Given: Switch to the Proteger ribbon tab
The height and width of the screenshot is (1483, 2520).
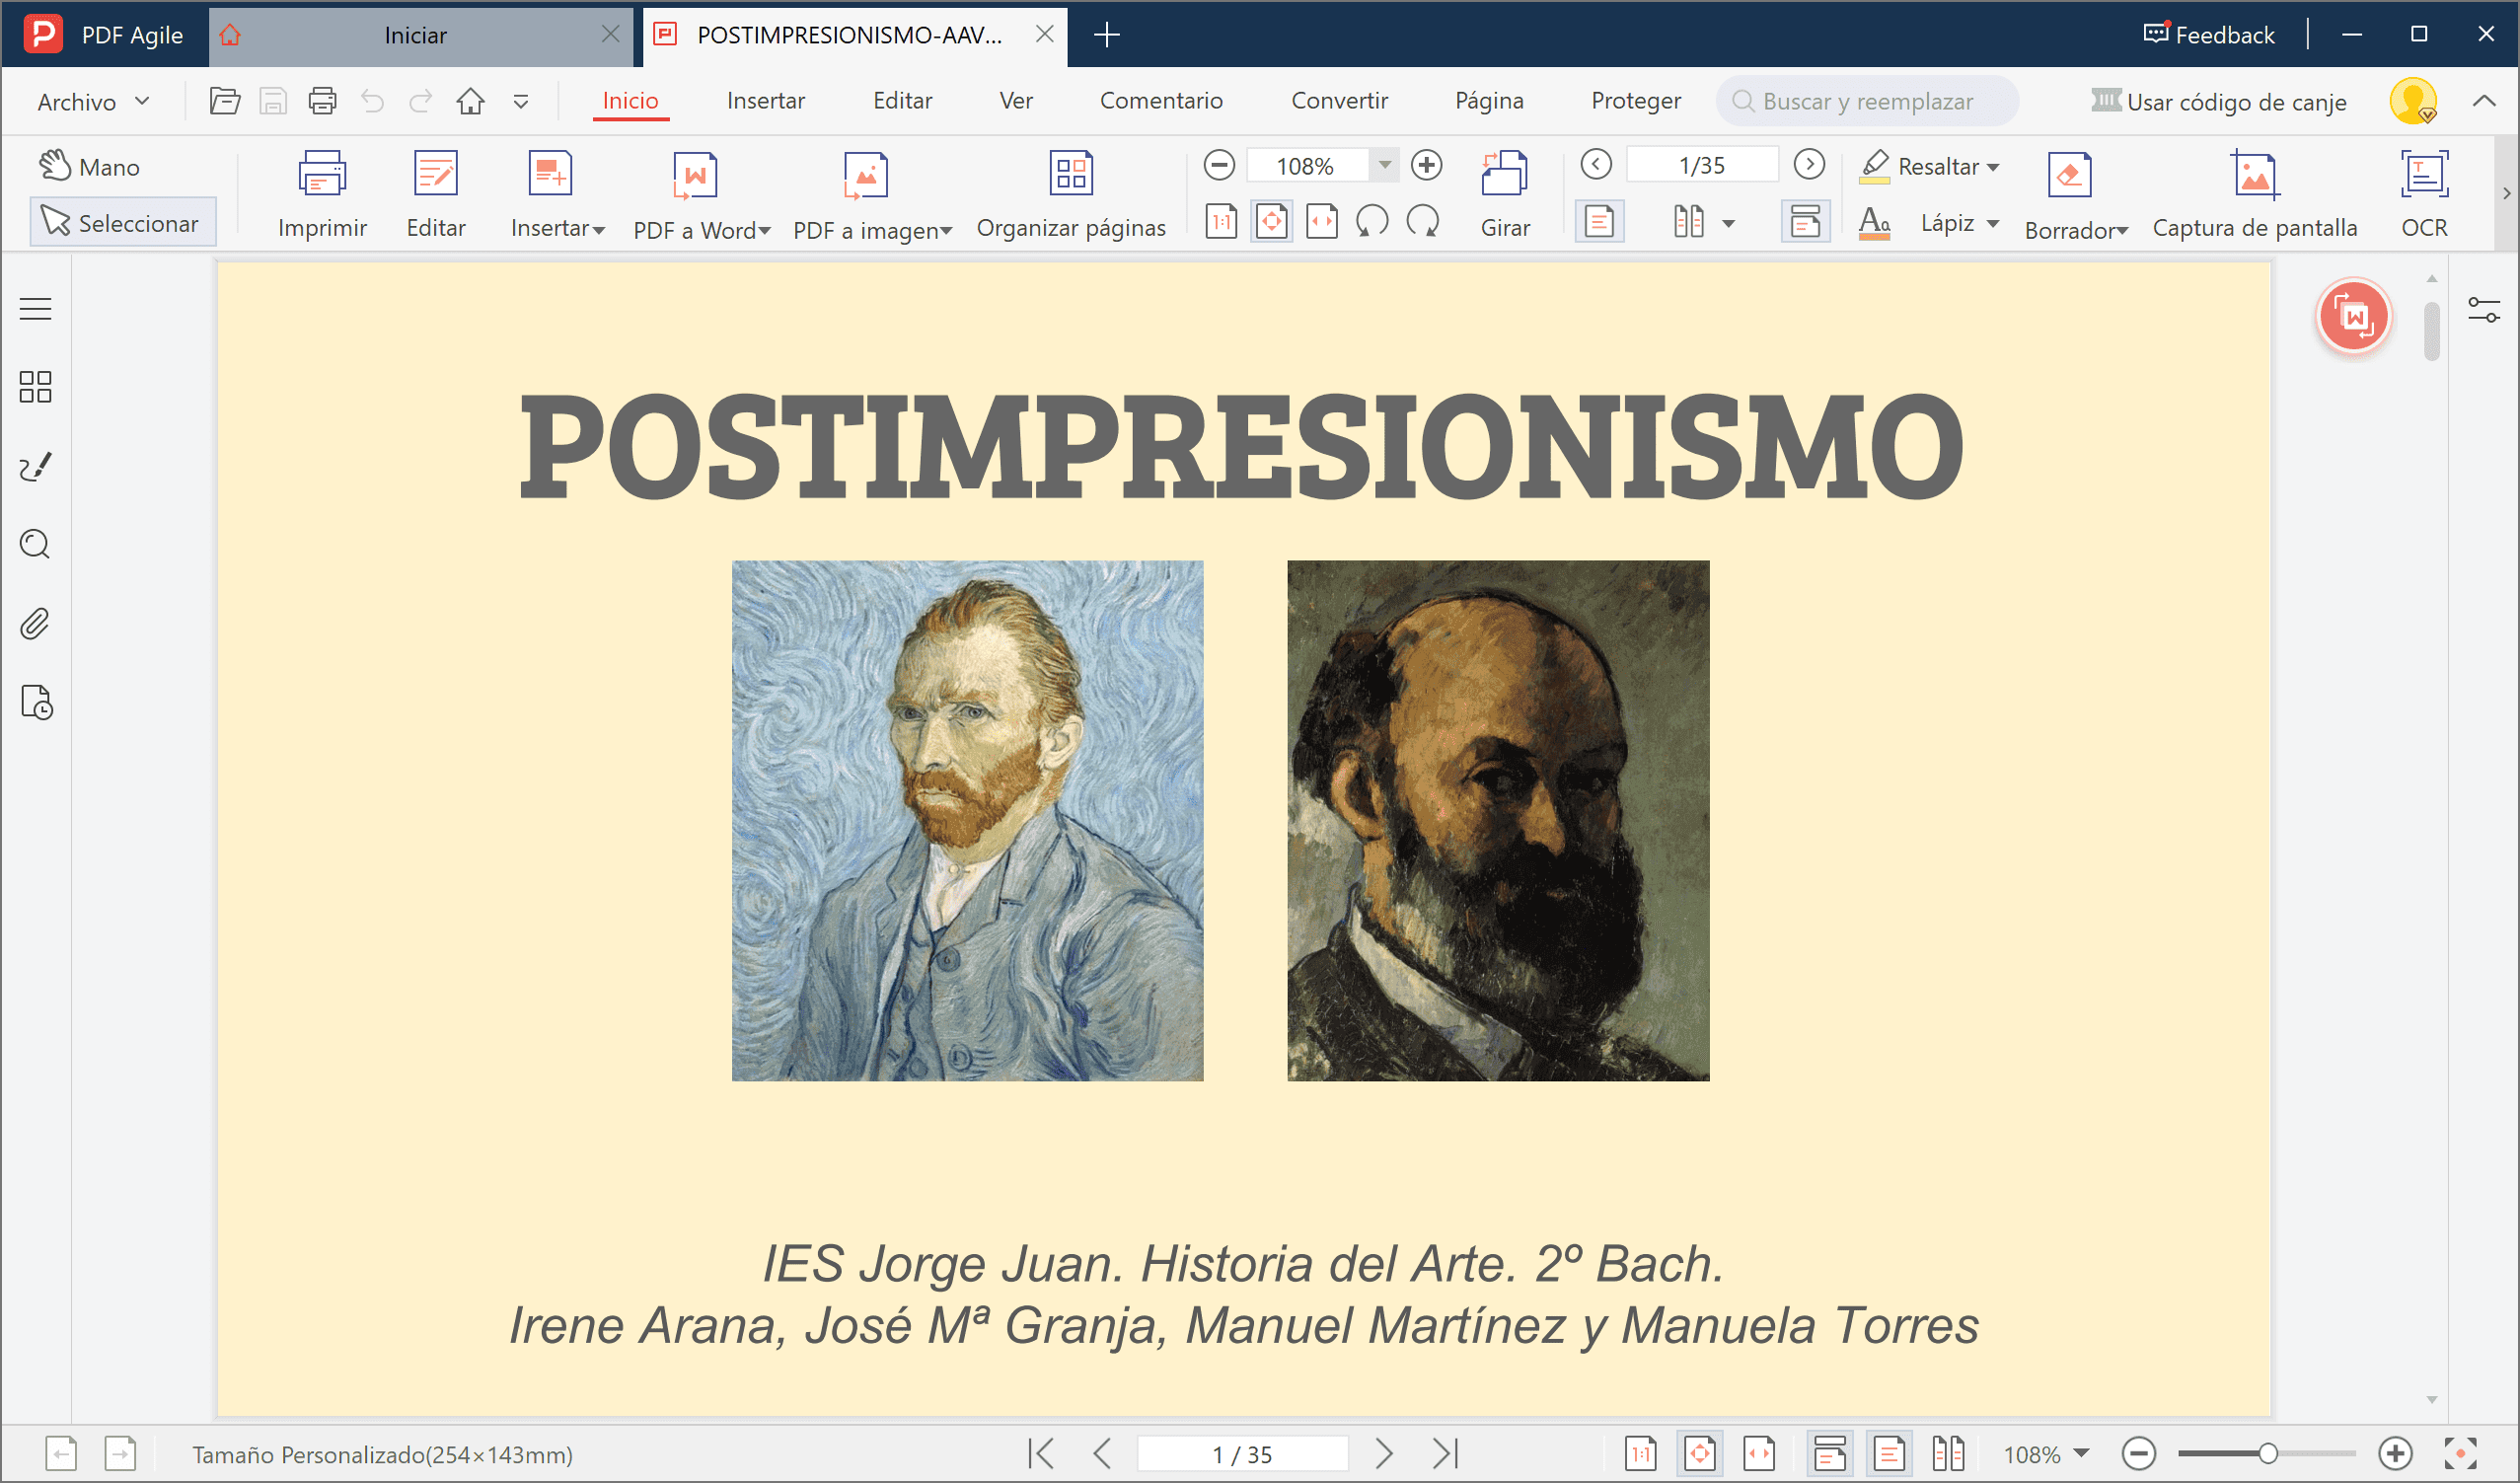Looking at the screenshot, I should (x=1636, y=100).
